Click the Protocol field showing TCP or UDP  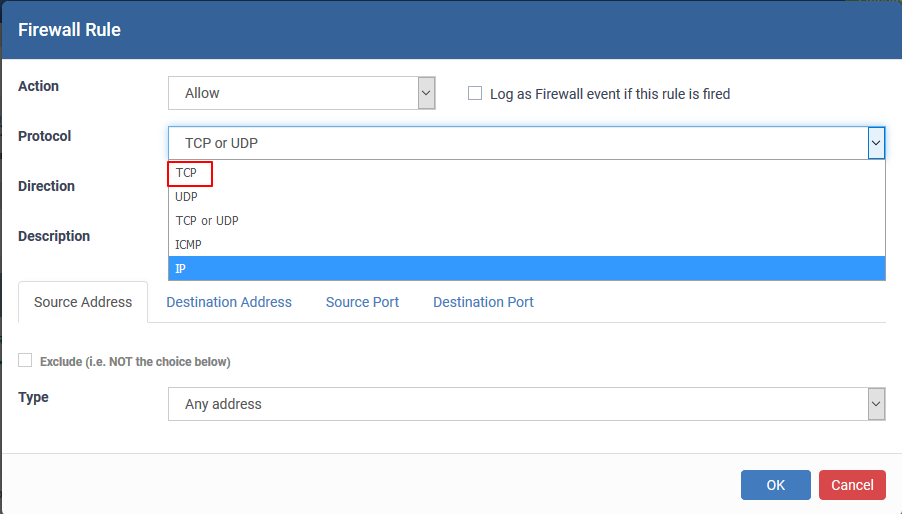[518, 143]
